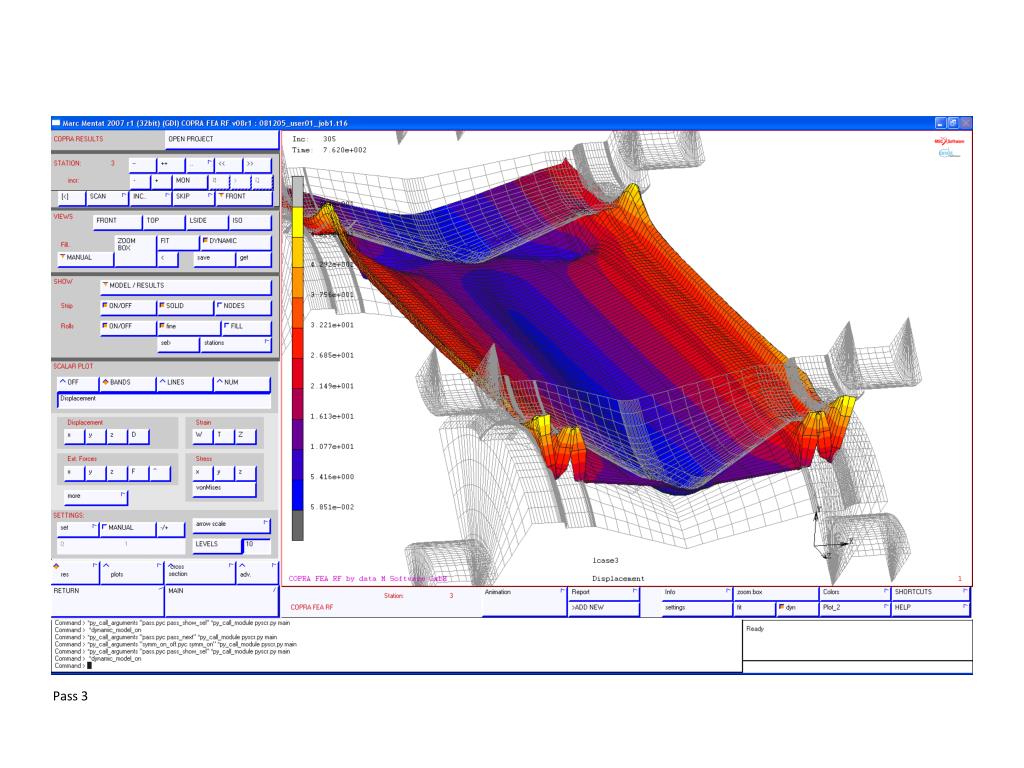This screenshot has width=1024, height=768.
Task: Select the adv. radio option
Action: 257,572
